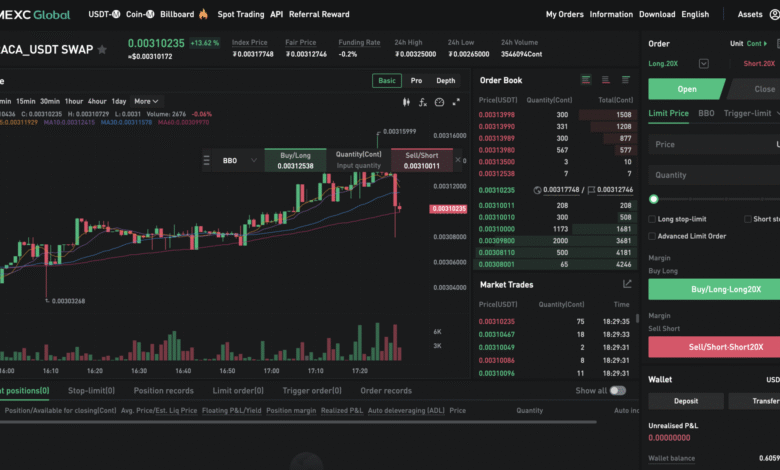Click Buy/Long-Long20X button
This screenshot has width=780, height=470.
pos(714,289)
